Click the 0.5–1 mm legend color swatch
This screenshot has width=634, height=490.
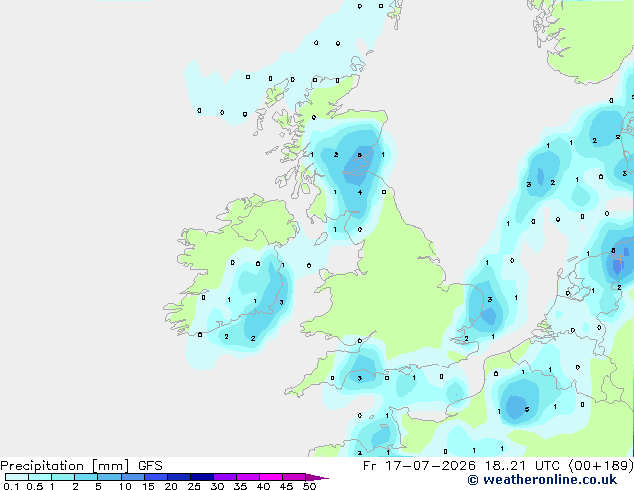pos(40,477)
